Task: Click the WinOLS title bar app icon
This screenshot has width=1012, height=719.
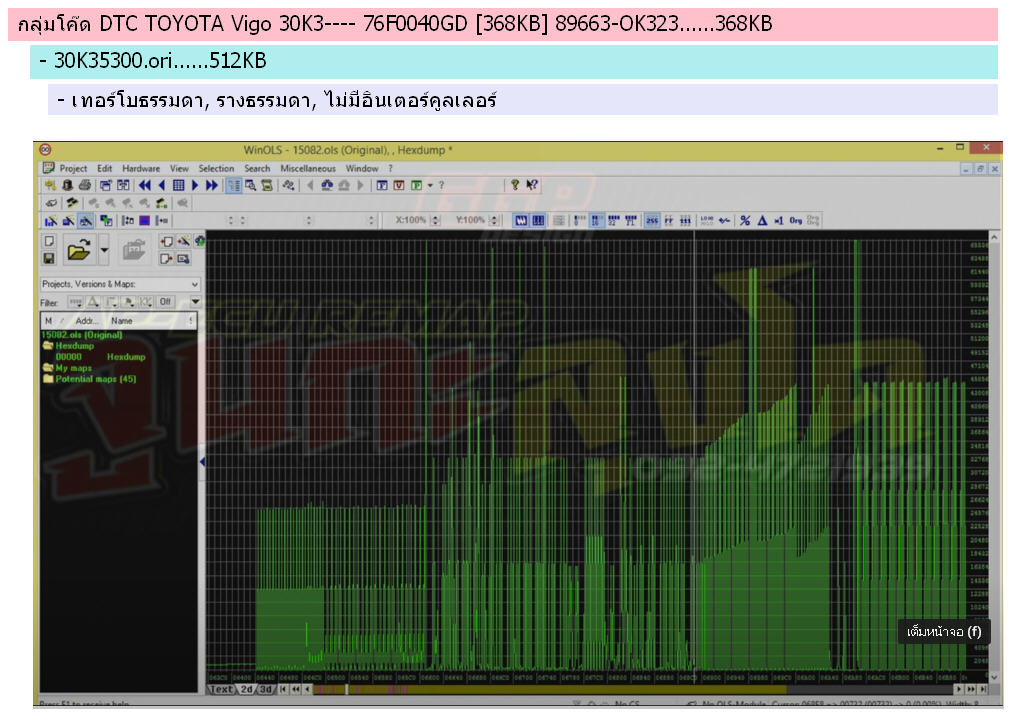Action: pyautogui.click(x=46, y=150)
